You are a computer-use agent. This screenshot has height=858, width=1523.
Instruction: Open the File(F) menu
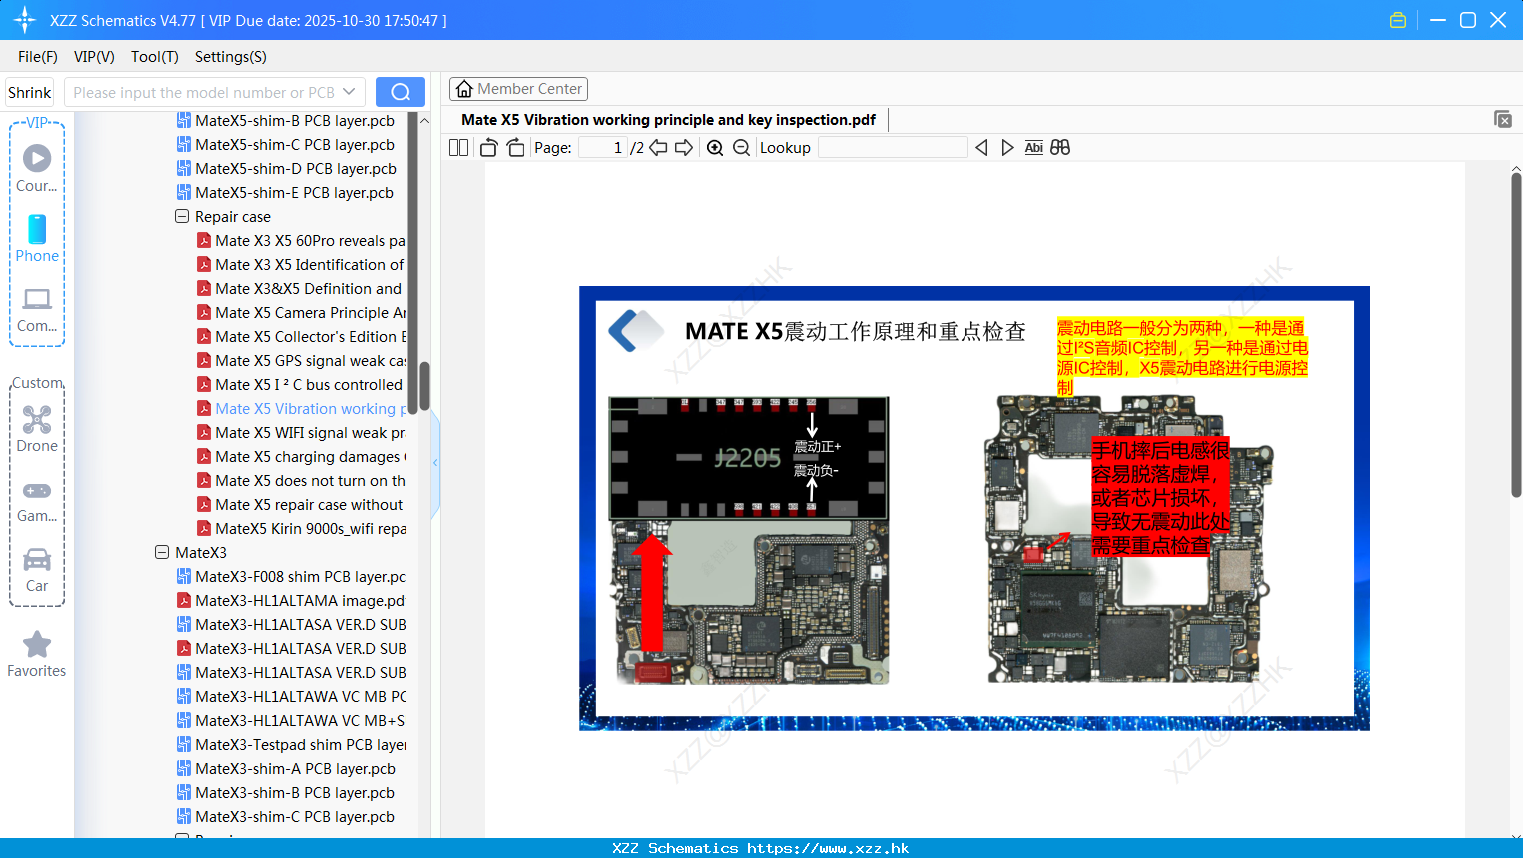coord(38,57)
